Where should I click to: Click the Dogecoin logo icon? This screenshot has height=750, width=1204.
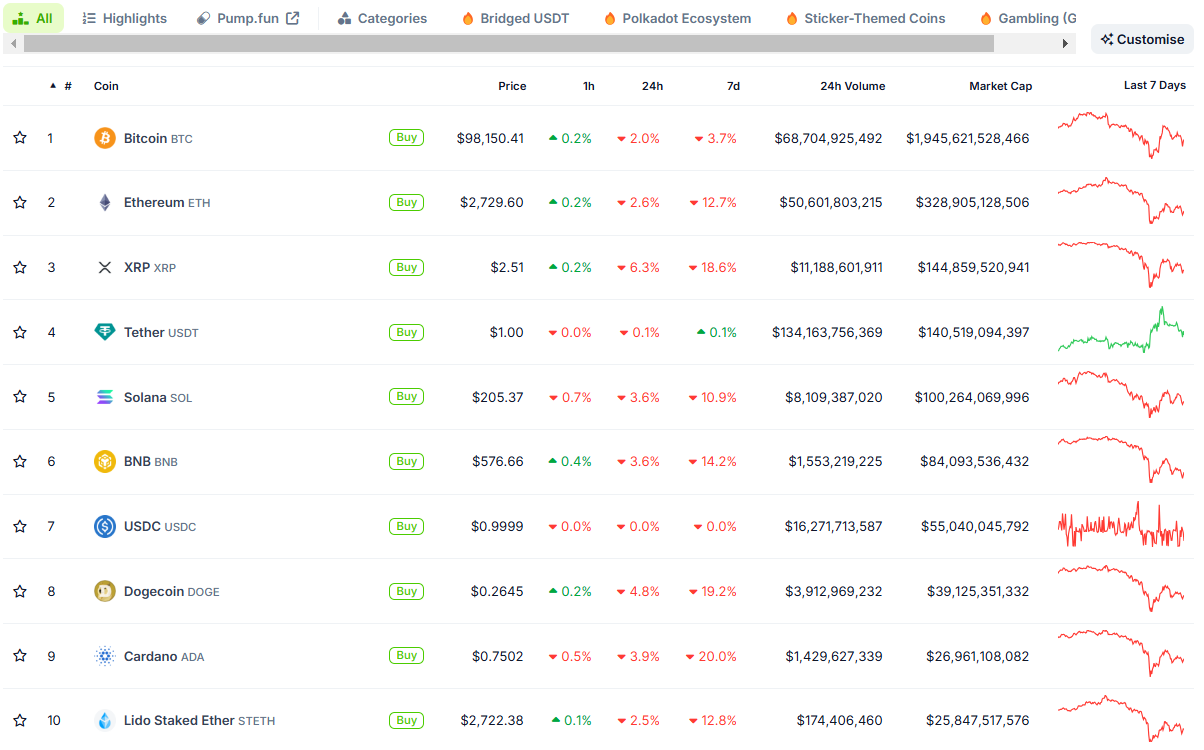coord(105,591)
